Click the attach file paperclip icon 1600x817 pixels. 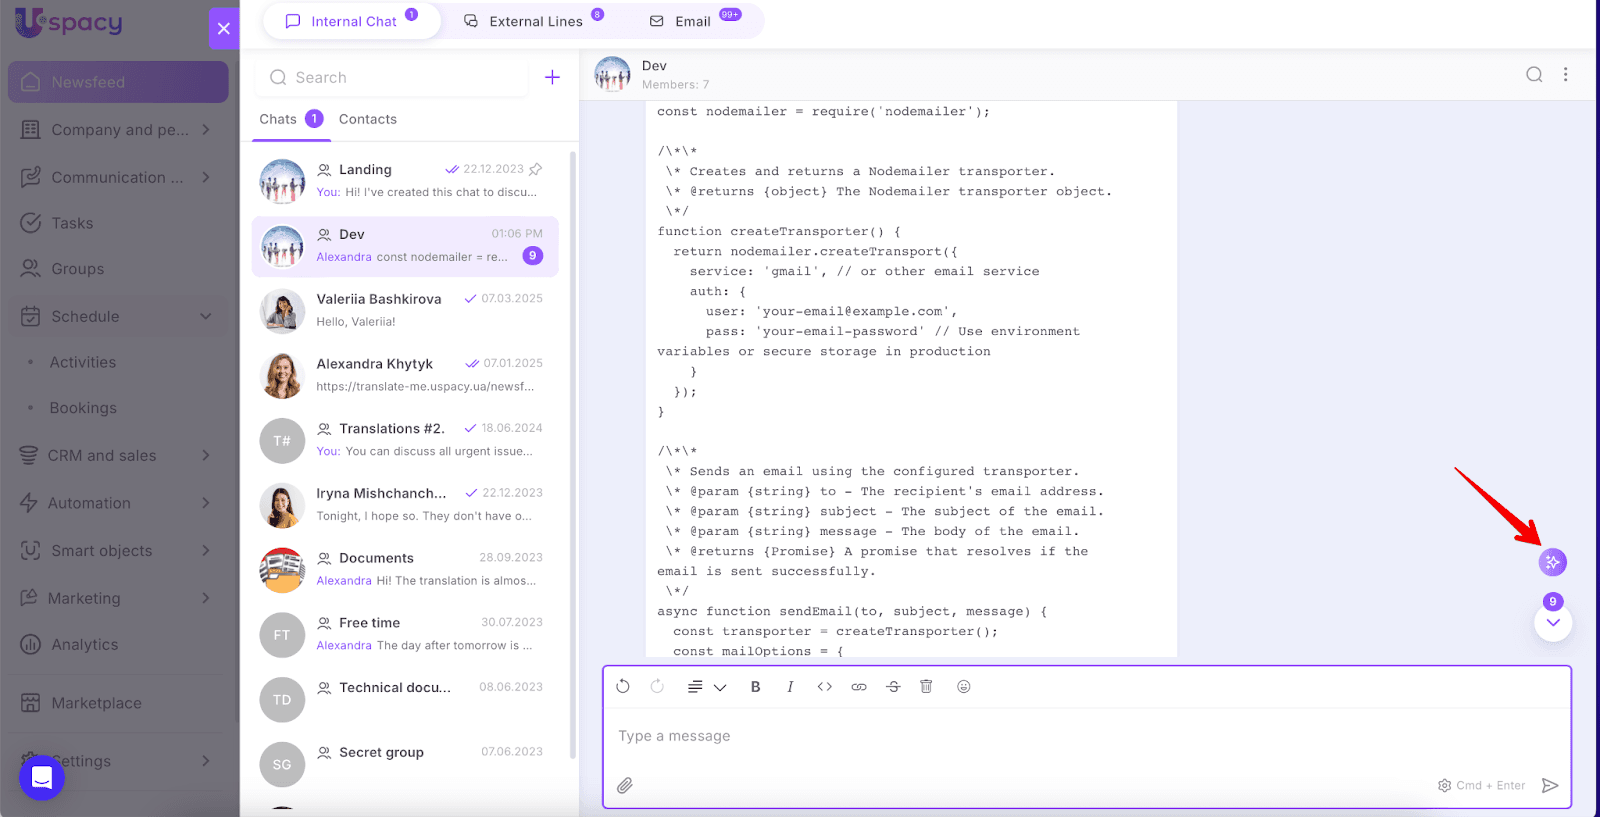click(x=625, y=785)
